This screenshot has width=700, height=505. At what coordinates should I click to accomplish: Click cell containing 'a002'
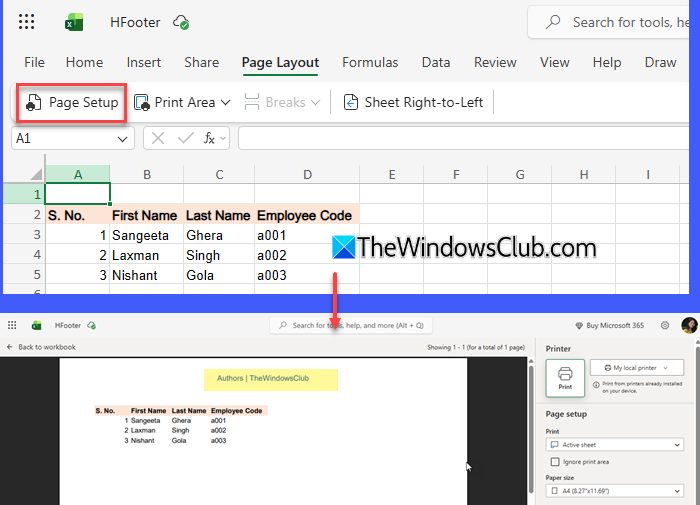[307, 255]
